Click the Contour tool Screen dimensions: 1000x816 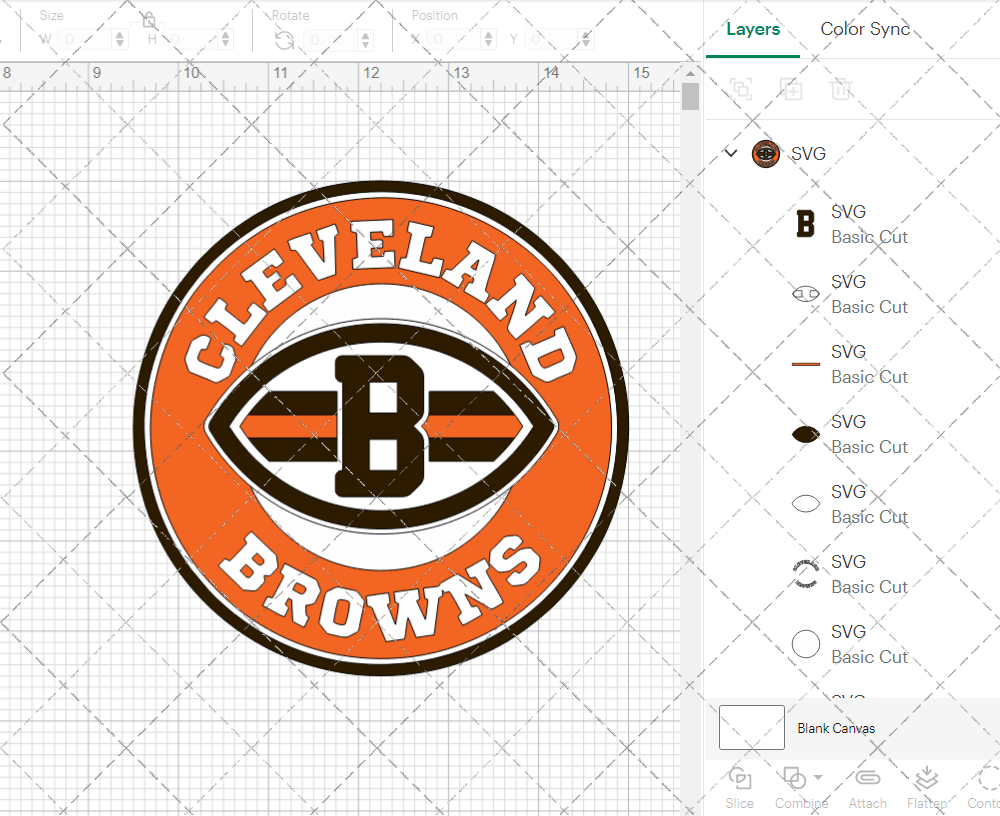click(x=986, y=789)
